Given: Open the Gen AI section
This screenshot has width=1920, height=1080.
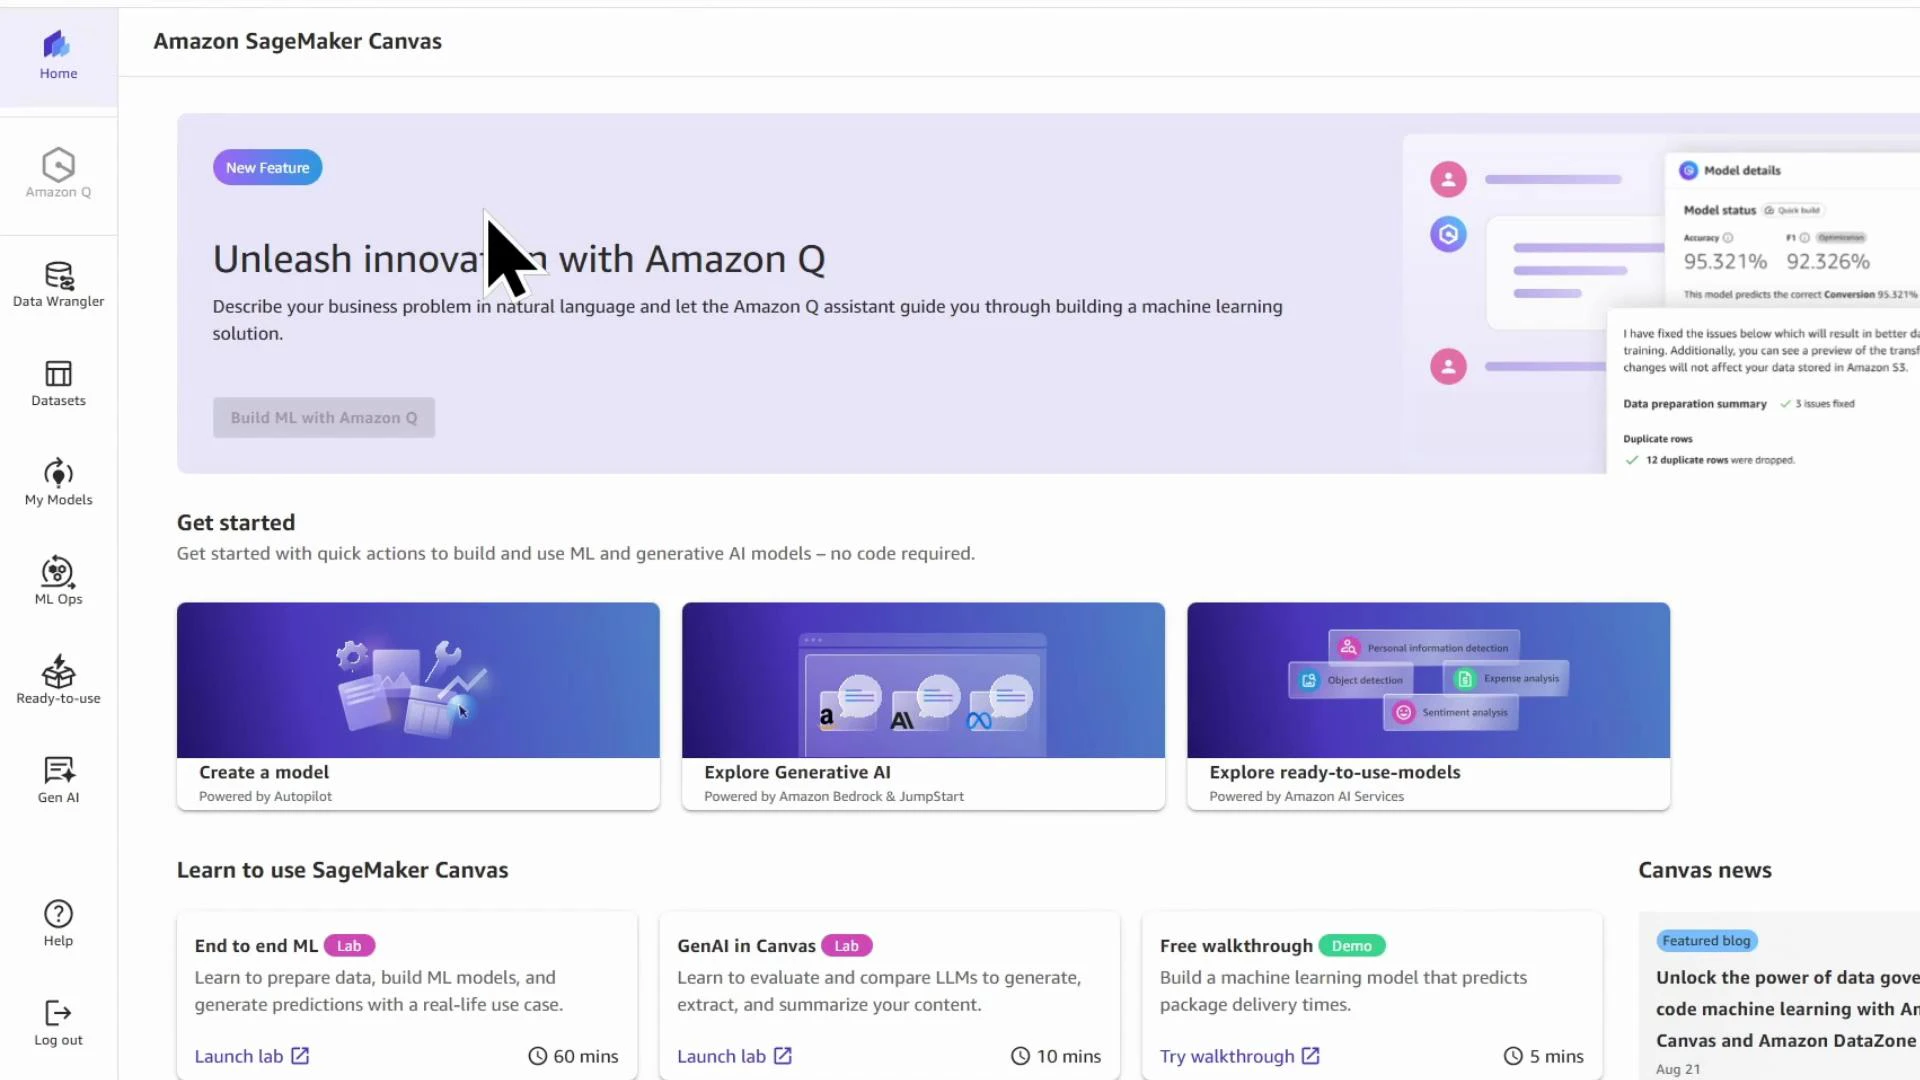Looking at the screenshot, I should point(57,778).
